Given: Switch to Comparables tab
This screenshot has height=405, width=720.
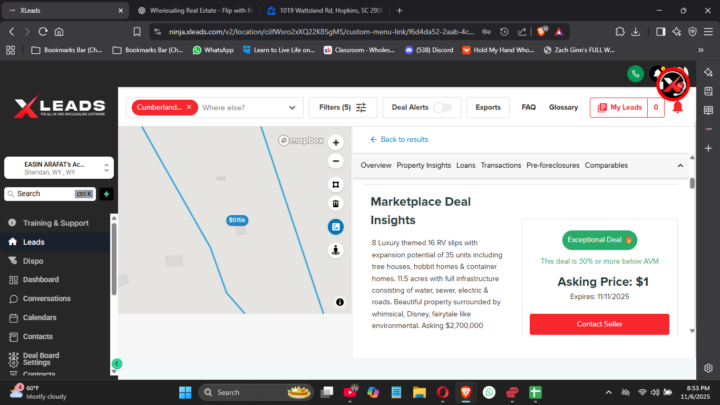Looking at the screenshot, I should (x=606, y=165).
